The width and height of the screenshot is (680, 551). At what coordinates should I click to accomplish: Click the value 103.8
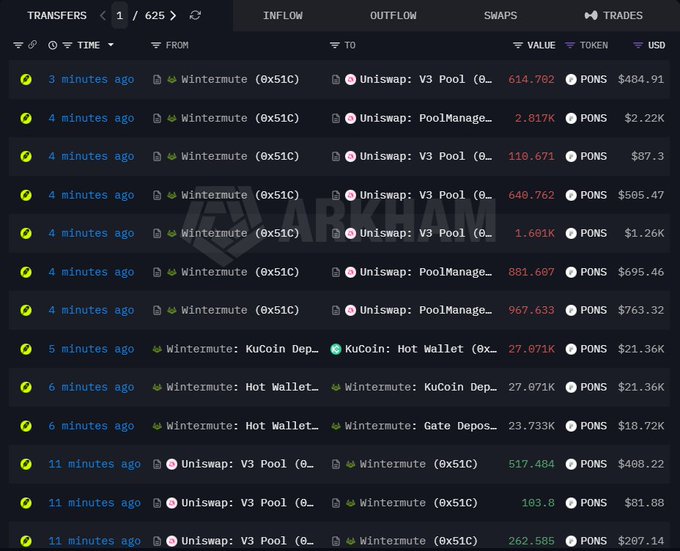click(538, 503)
